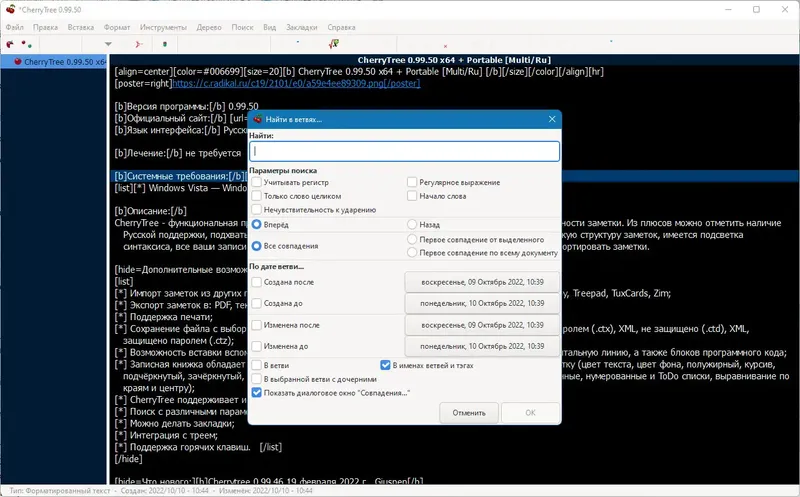Viewport: 800px width, 497px height.
Task: Tick the 'Создана до' checkbox
Action: 257,303
